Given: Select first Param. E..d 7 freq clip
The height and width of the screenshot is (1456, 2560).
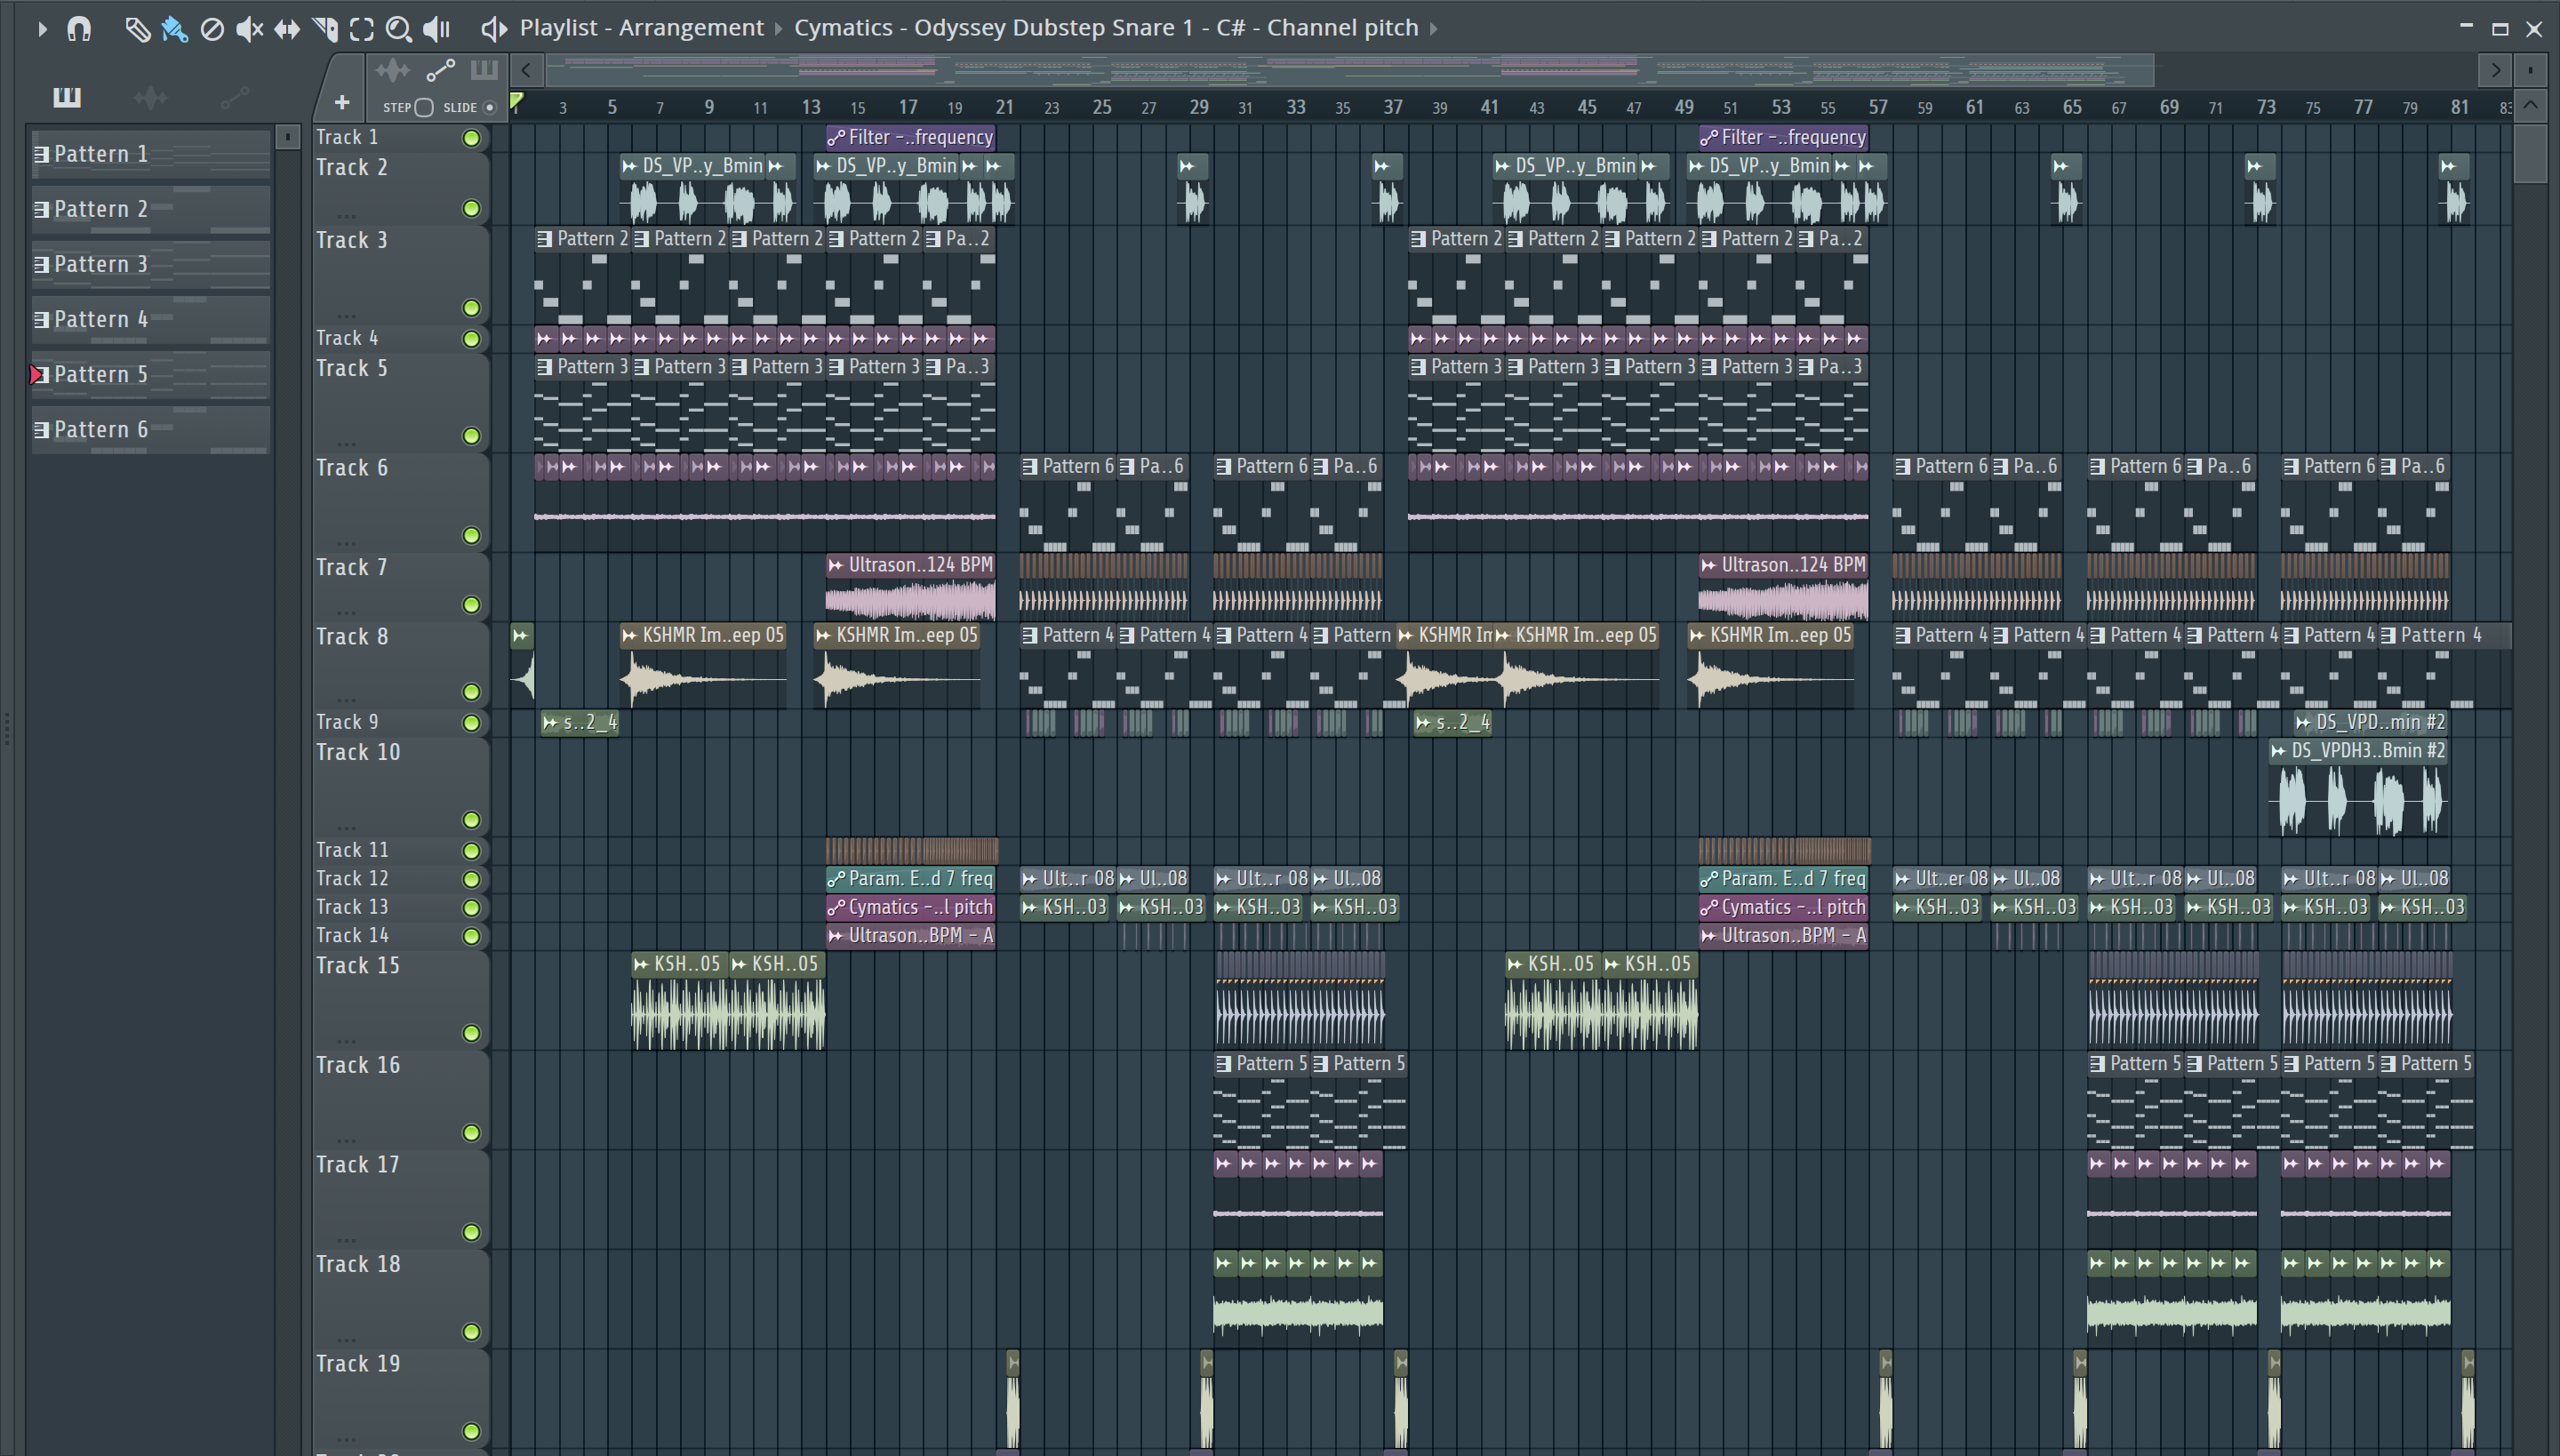Looking at the screenshot, I should click(x=911, y=879).
